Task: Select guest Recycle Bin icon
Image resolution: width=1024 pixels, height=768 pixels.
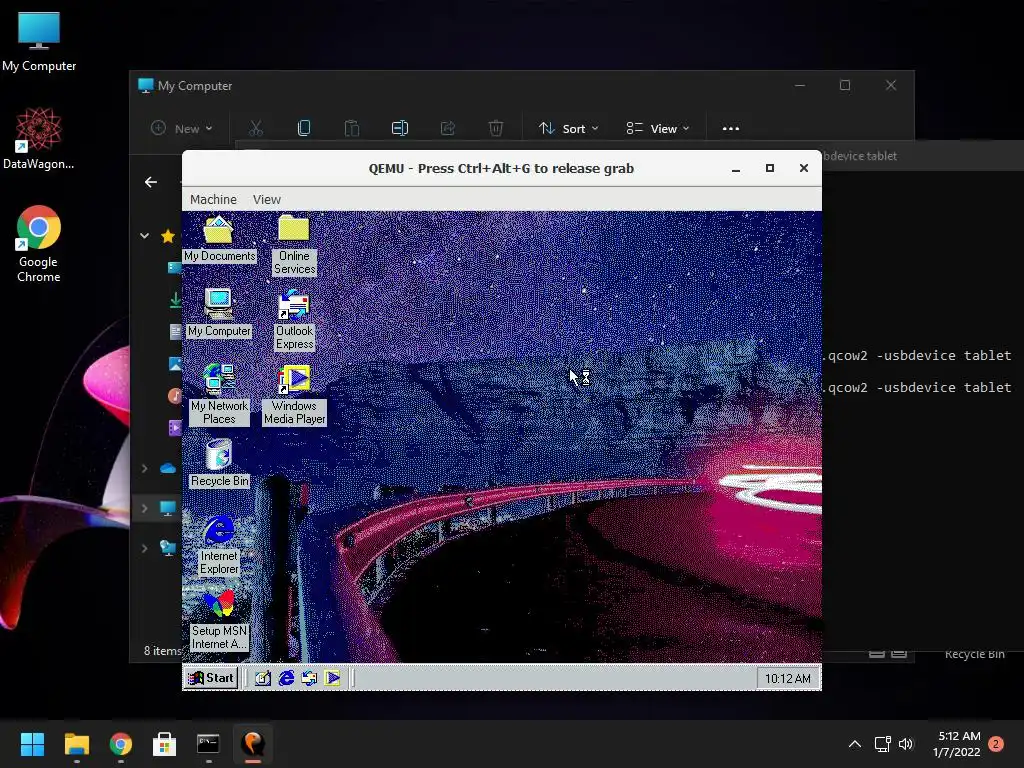Action: point(219,464)
